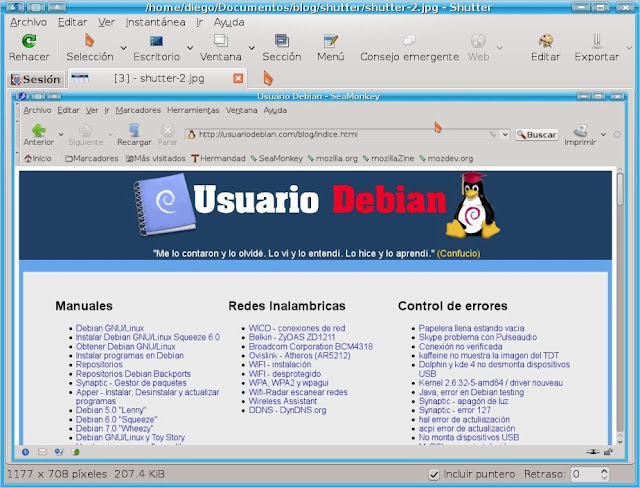640x488 pixels.
Task: Switch to the Sesión tab
Action: coord(36,79)
